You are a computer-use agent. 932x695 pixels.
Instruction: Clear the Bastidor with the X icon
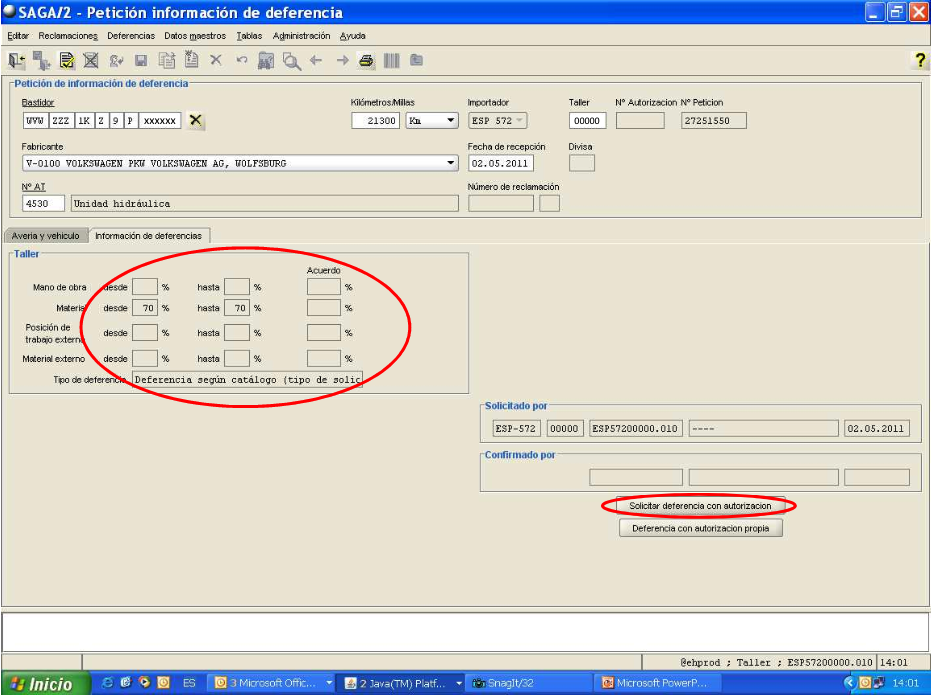(195, 120)
